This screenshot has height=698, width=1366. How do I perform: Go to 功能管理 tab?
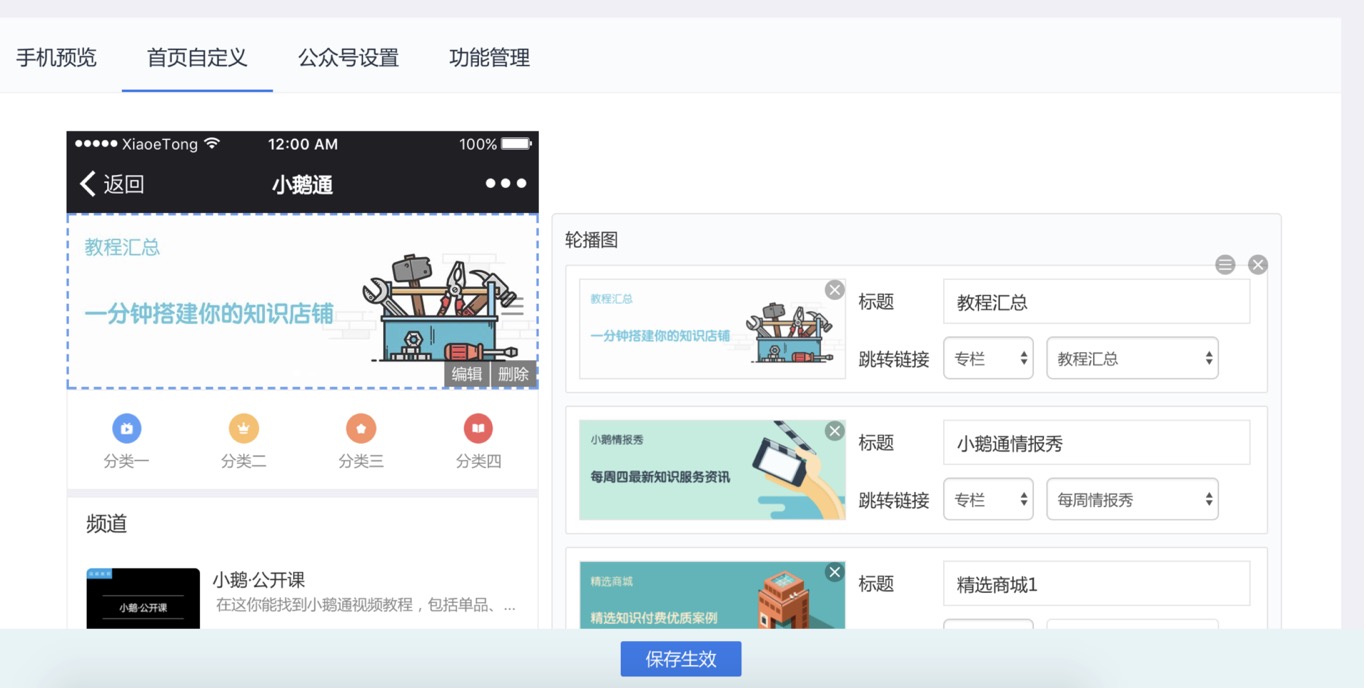[489, 58]
